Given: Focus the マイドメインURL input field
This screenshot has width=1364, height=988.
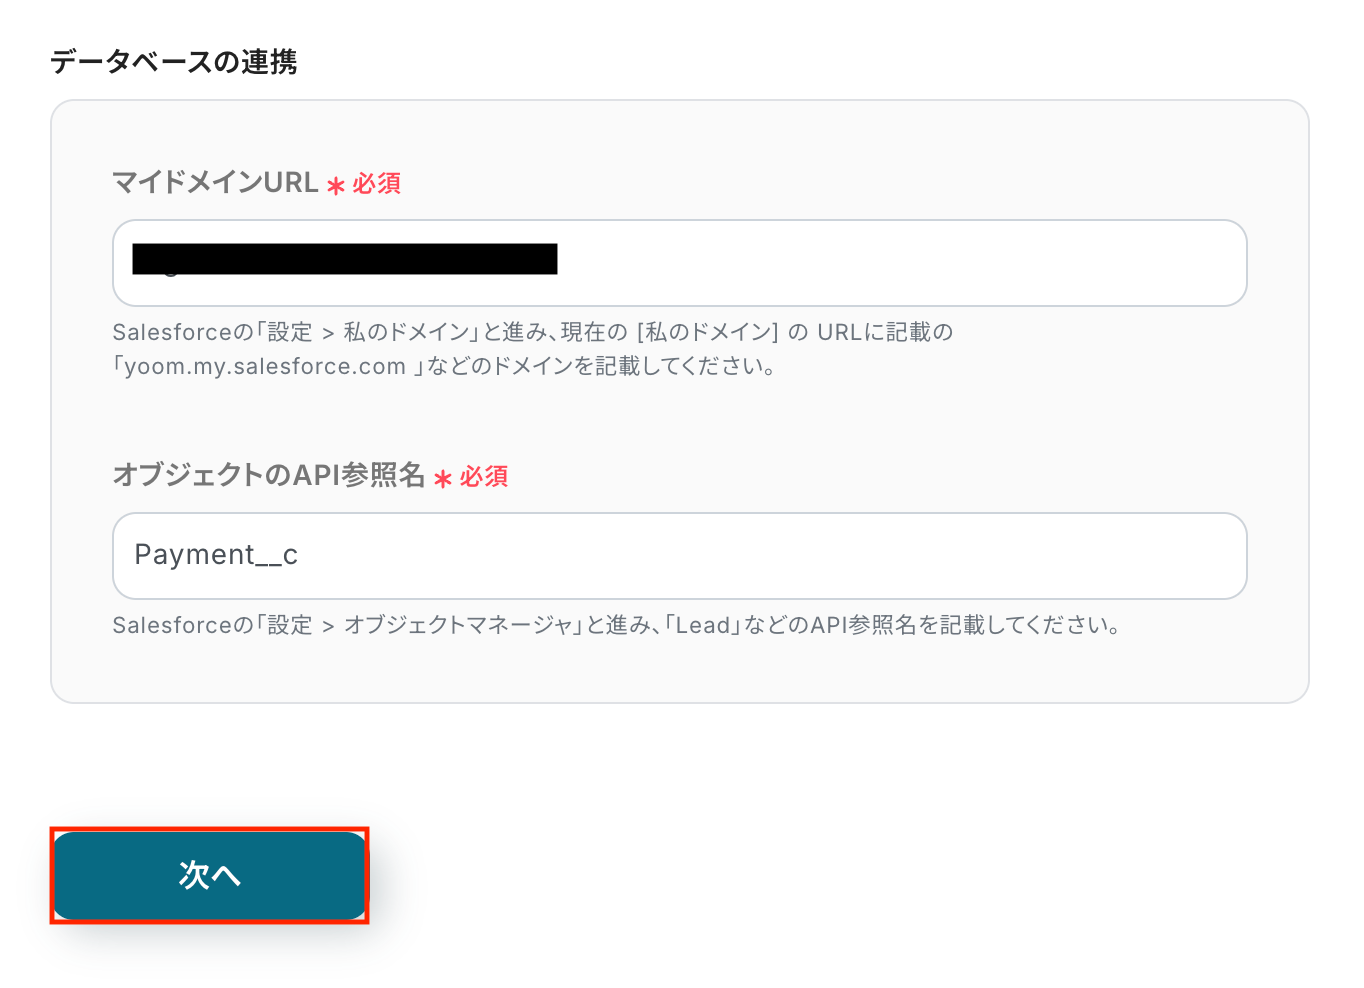Looking at the screenshot, I should (x=680, y=263).
